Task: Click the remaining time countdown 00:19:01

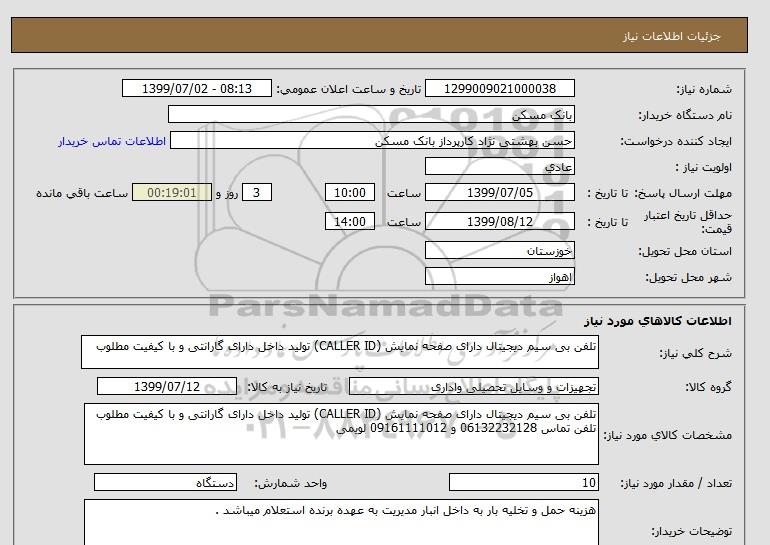Action: tap(171, 193)
